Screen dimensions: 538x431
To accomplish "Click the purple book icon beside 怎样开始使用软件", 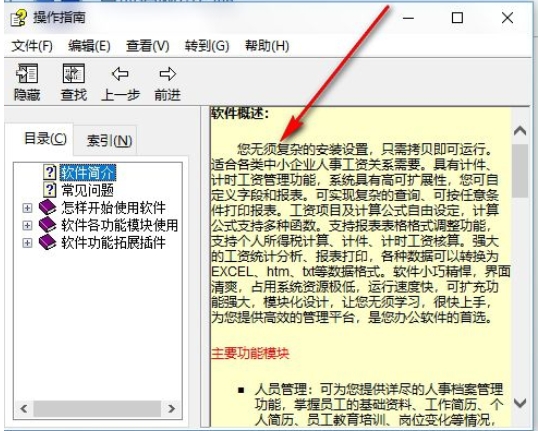I will [x=47, y=207].
